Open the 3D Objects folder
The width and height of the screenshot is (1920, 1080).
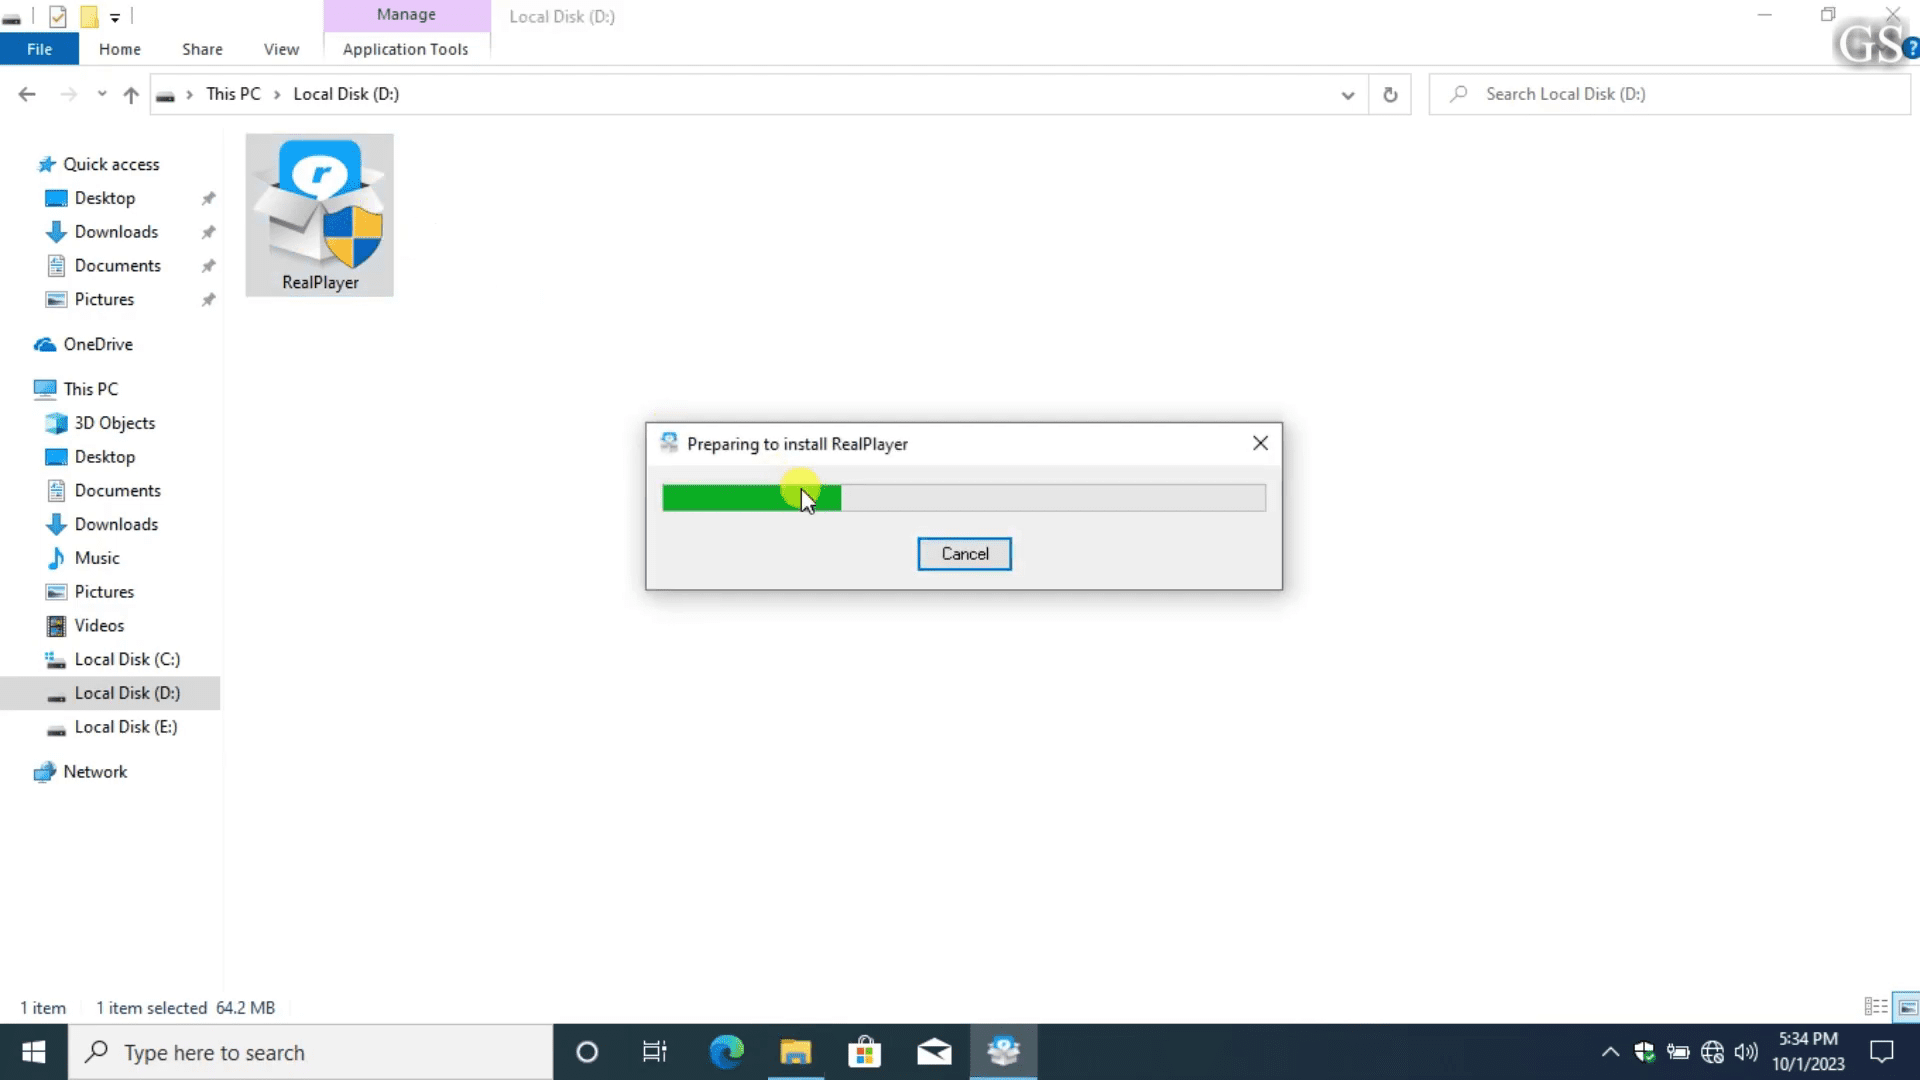pyautogui.click(x=114, y=423)
